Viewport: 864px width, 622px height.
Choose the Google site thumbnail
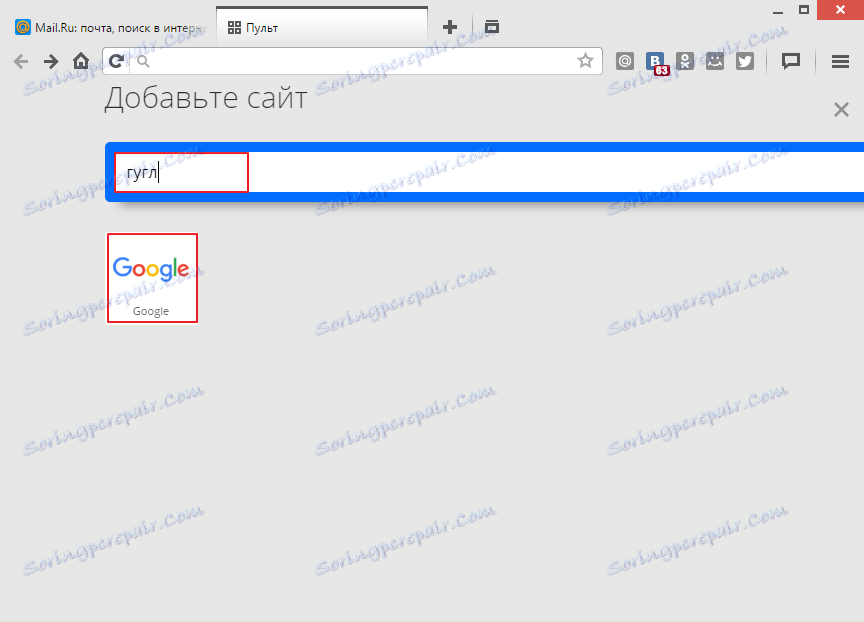152,278
